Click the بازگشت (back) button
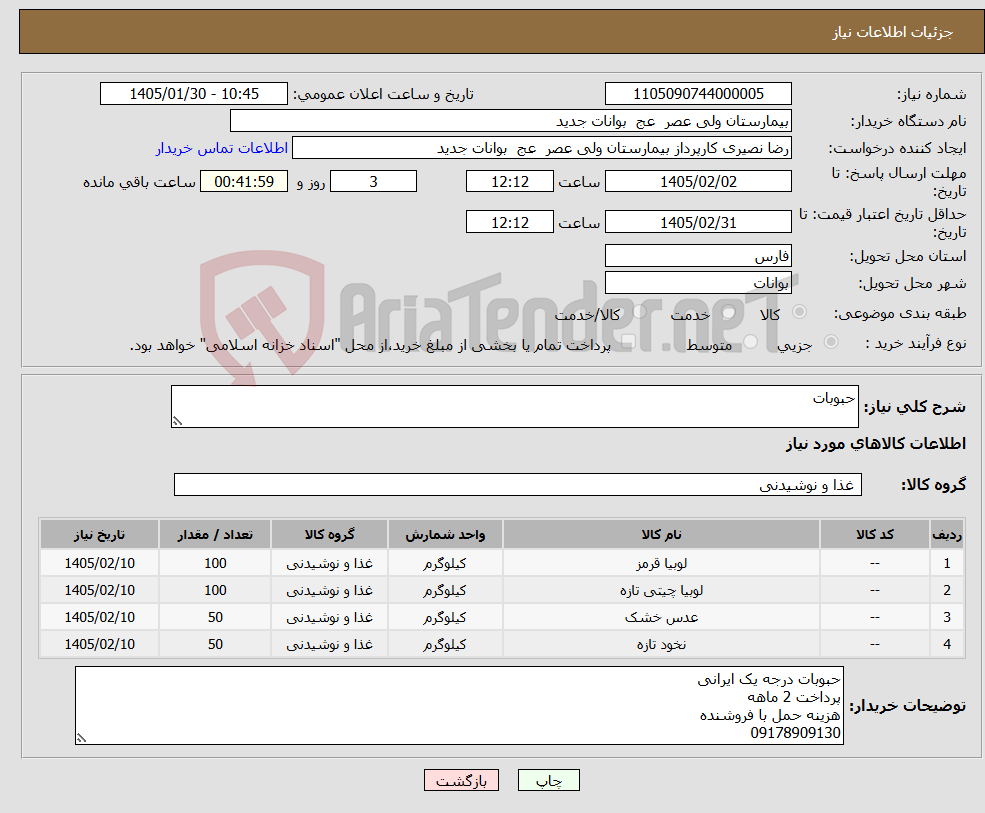 [x=461, y=780]
